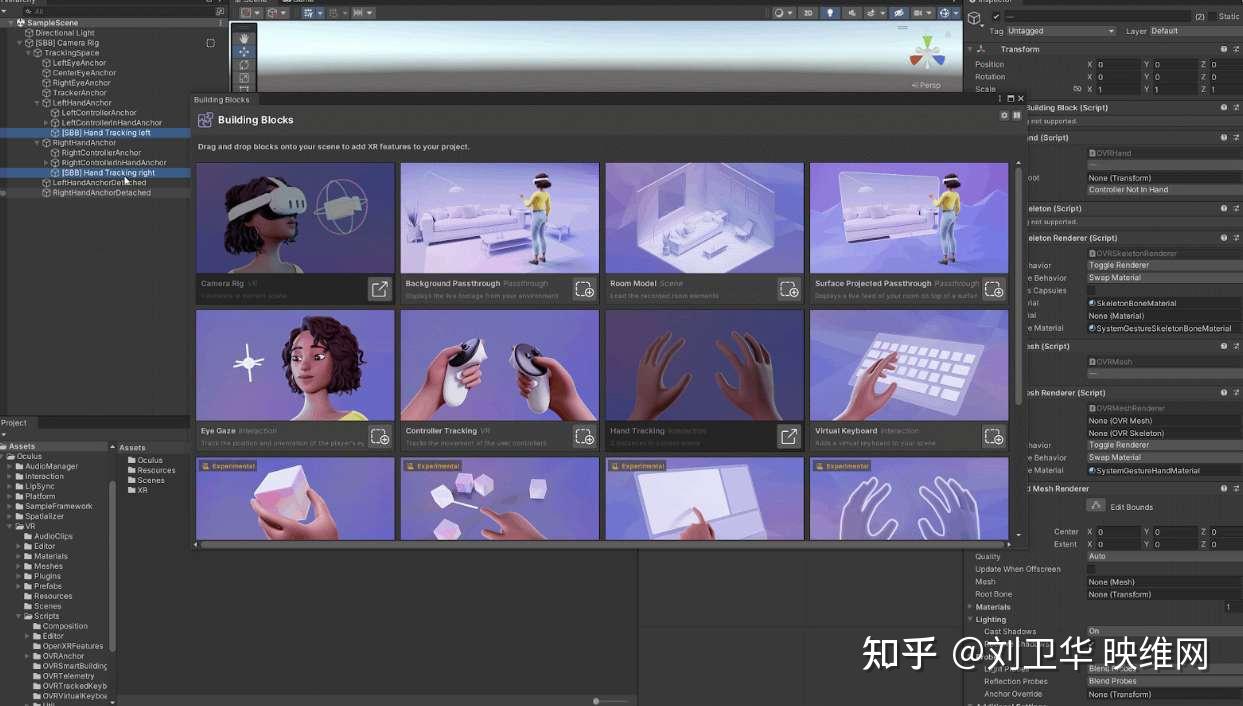Open the Tag Untagged dropdown
1243x706 pixels.
pos(1061,31)
